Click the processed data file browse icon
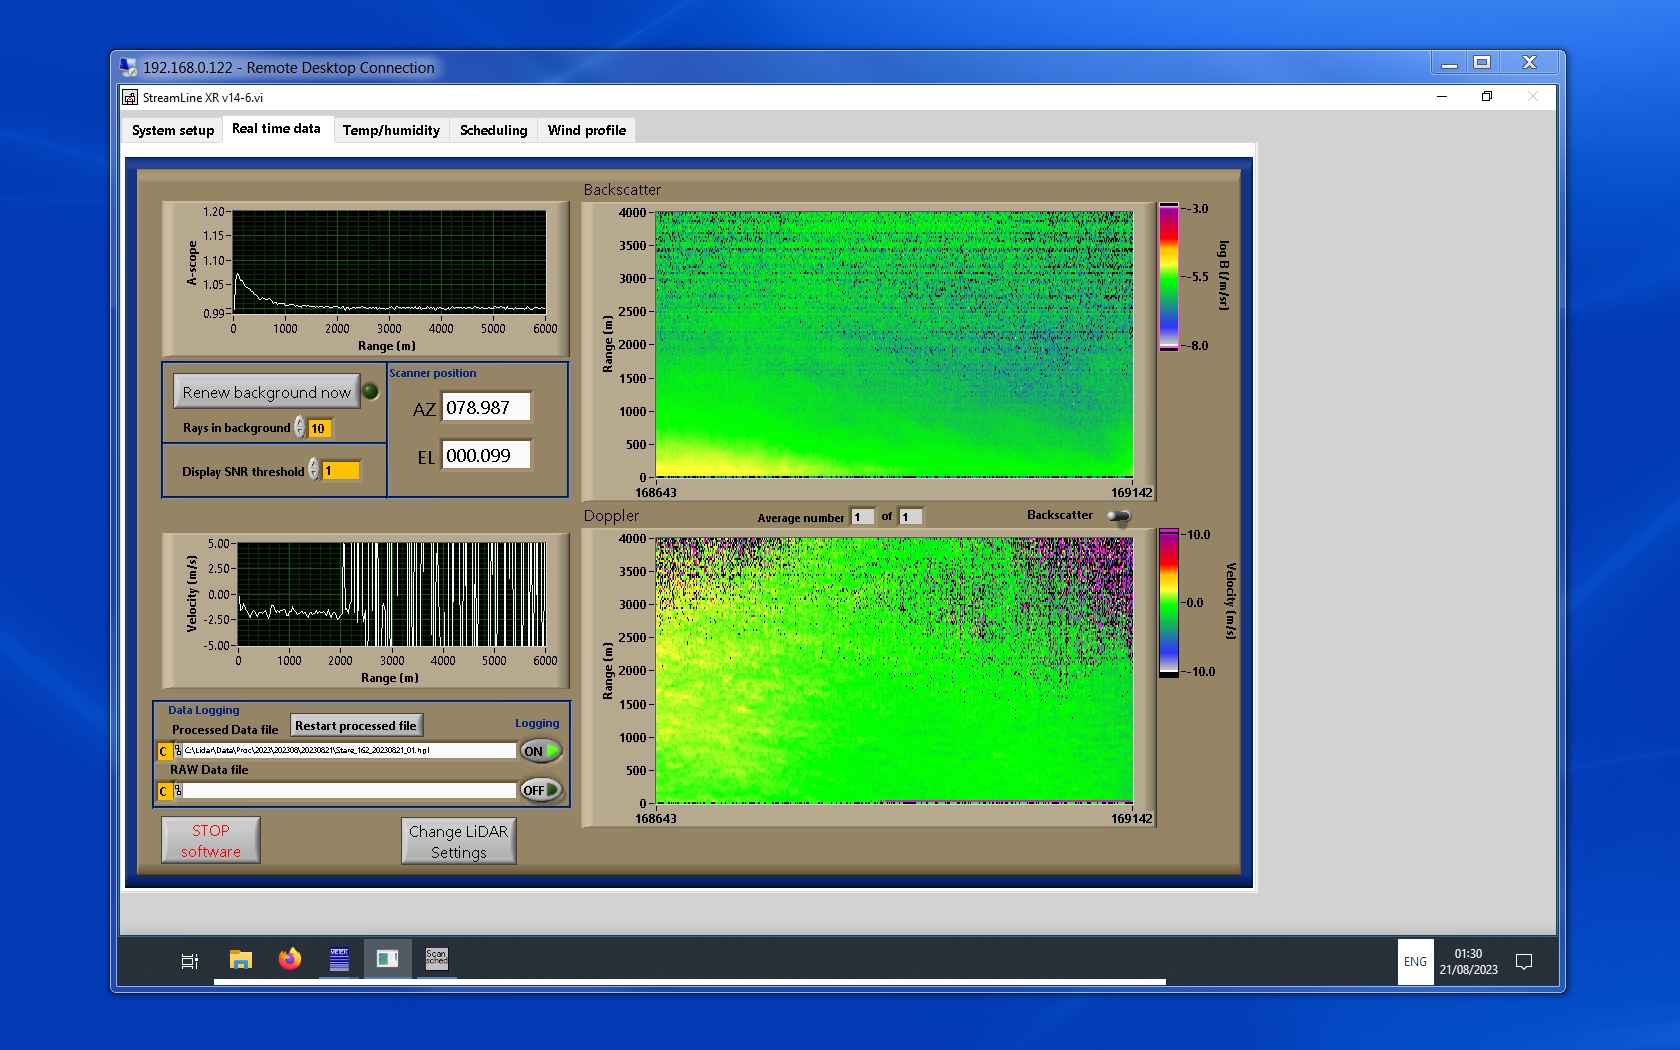 [178, 751]
